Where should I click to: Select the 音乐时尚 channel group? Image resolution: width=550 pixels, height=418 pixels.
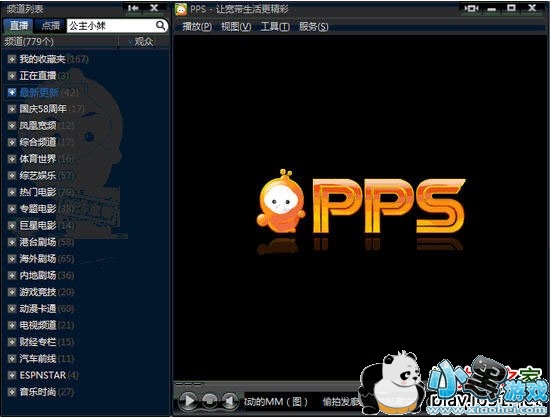pos(38,392)
